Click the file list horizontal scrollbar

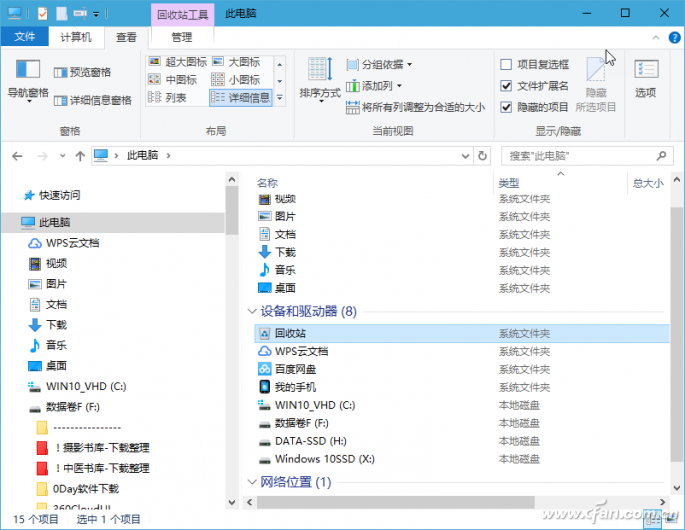pos(396,502)
